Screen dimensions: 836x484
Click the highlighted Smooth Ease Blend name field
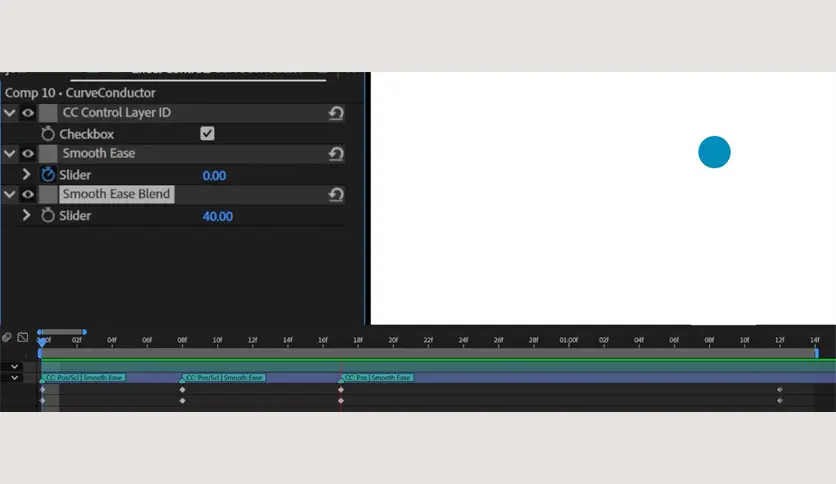tap(117, 194)
